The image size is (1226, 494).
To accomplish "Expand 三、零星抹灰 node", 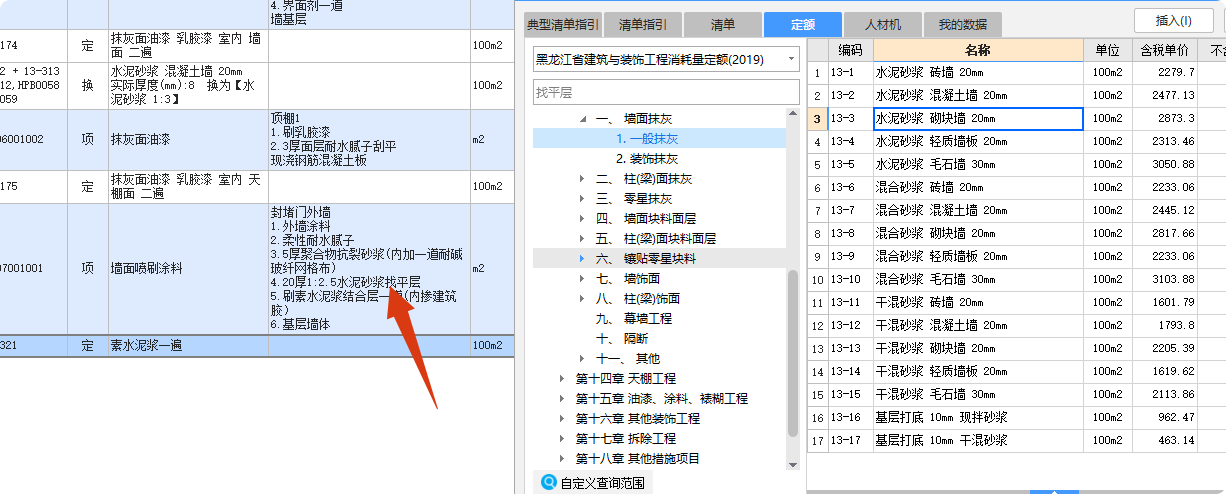I will click(x=583, y=199).
